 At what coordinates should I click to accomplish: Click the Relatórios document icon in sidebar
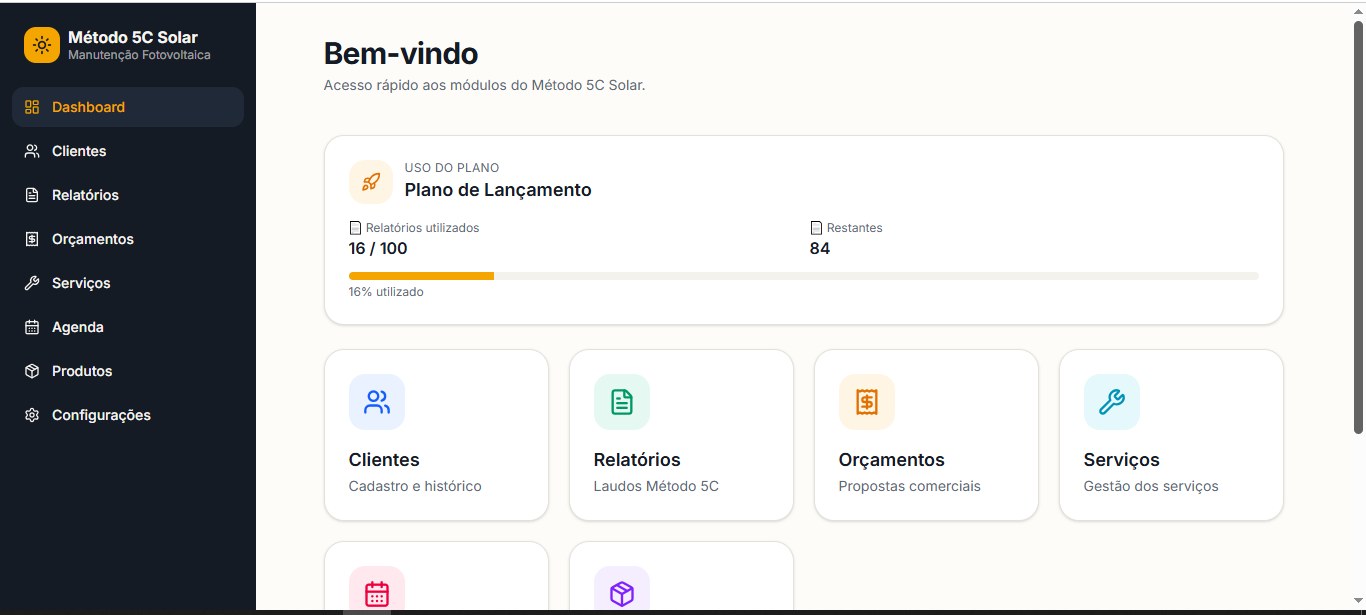pos(32,195)
